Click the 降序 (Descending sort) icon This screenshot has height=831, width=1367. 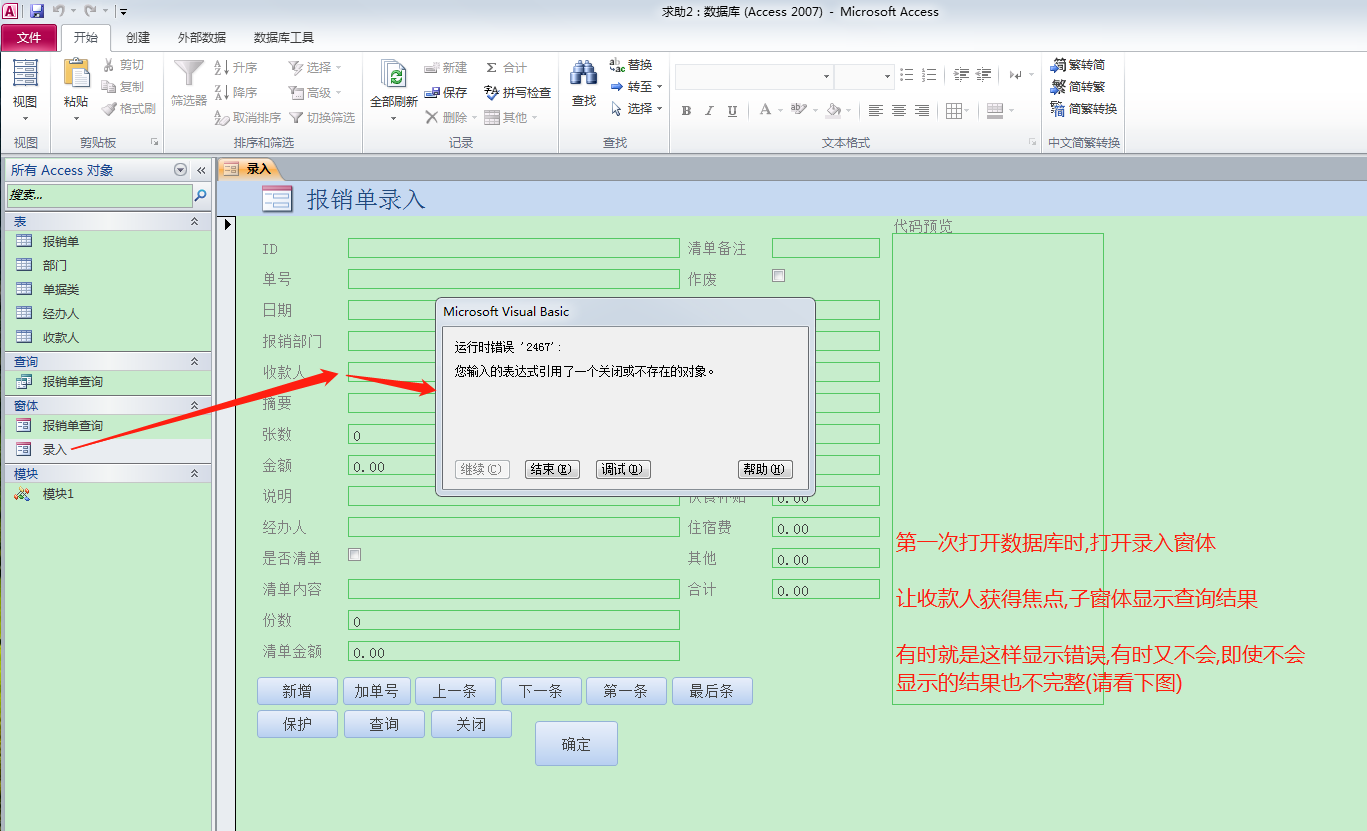click(222, 92)
